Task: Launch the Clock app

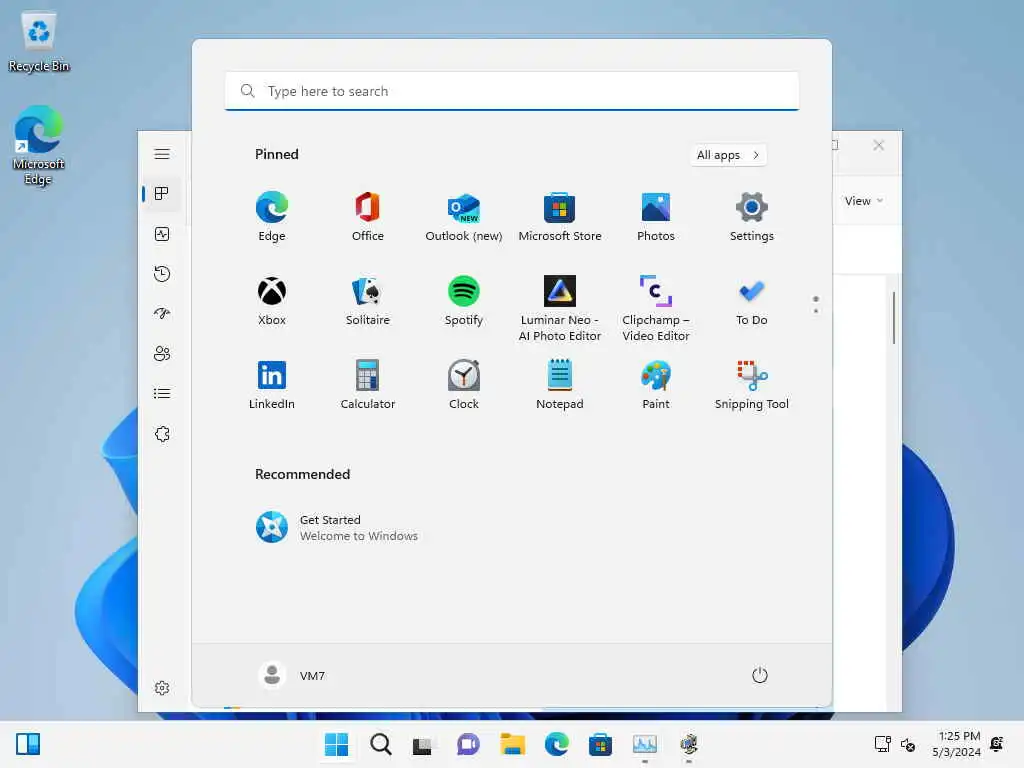Action: [464, 385]
